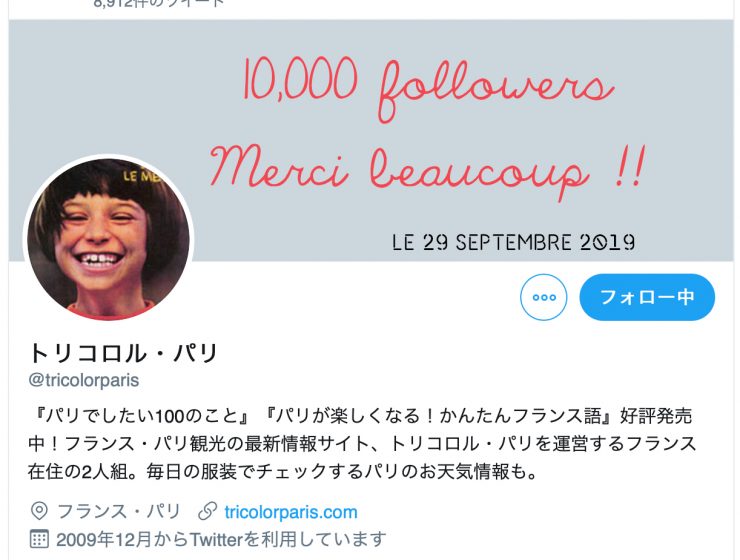Visit the tricolorparis.com website link
Image resolution: width=740 pixels, height=560 pixels.
[291, 512]
